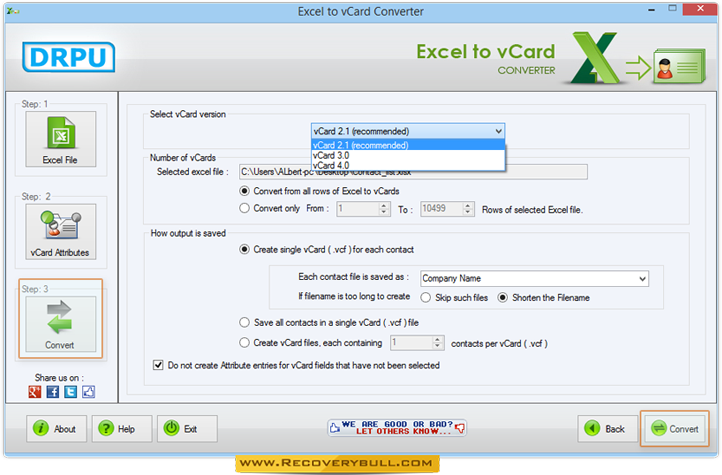This screenshot has width=722, height=475.
Task: Minimize the Excel to vCard Converter window
Action: click(x=652, y=10)
